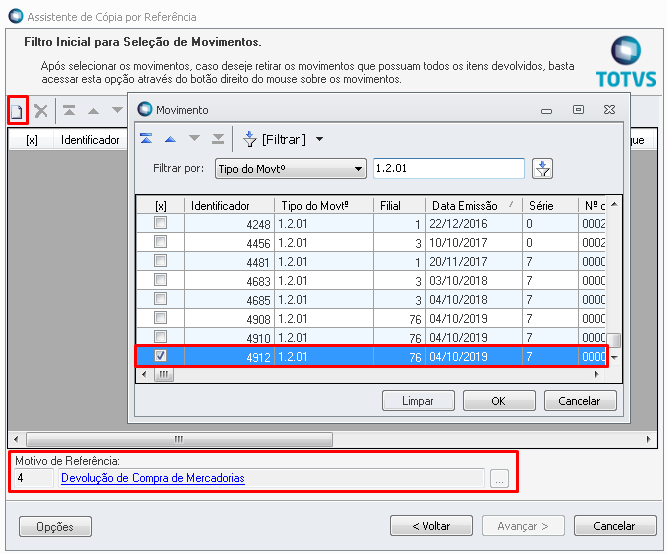Go to previous row in Movimento dialog

170,139
